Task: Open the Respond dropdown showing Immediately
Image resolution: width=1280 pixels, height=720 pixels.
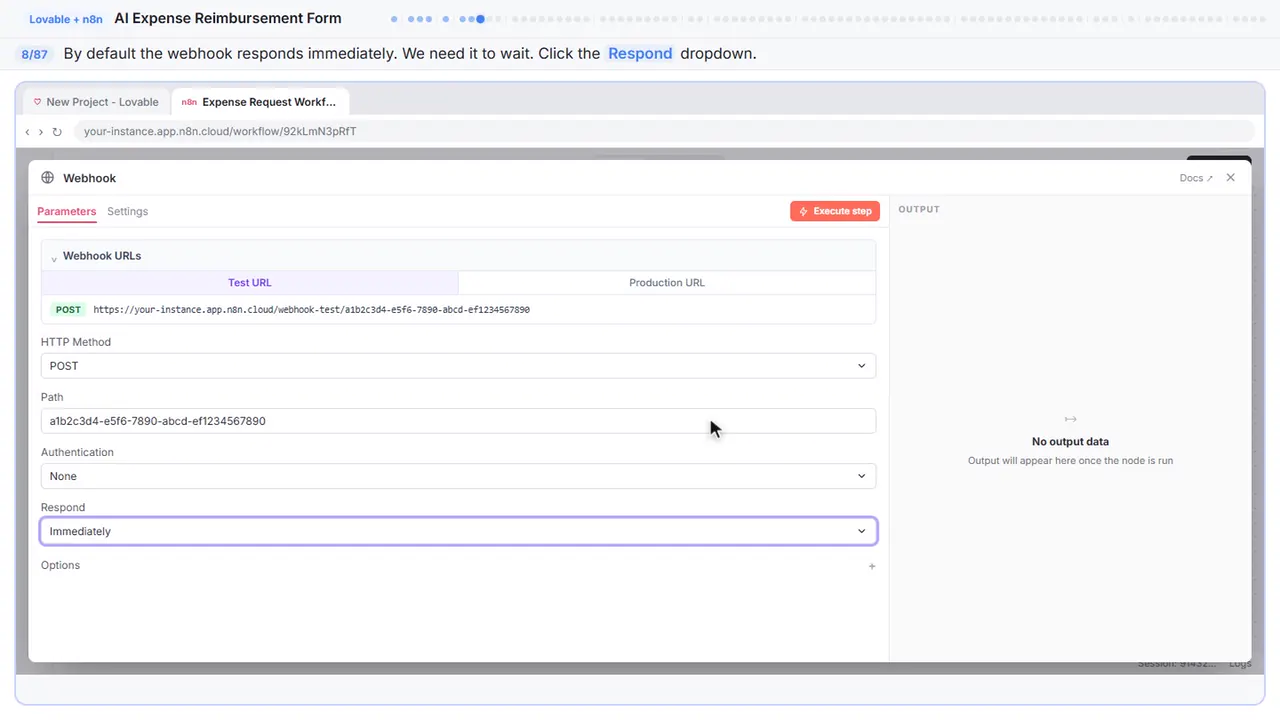Action: (x=458, y=531)
